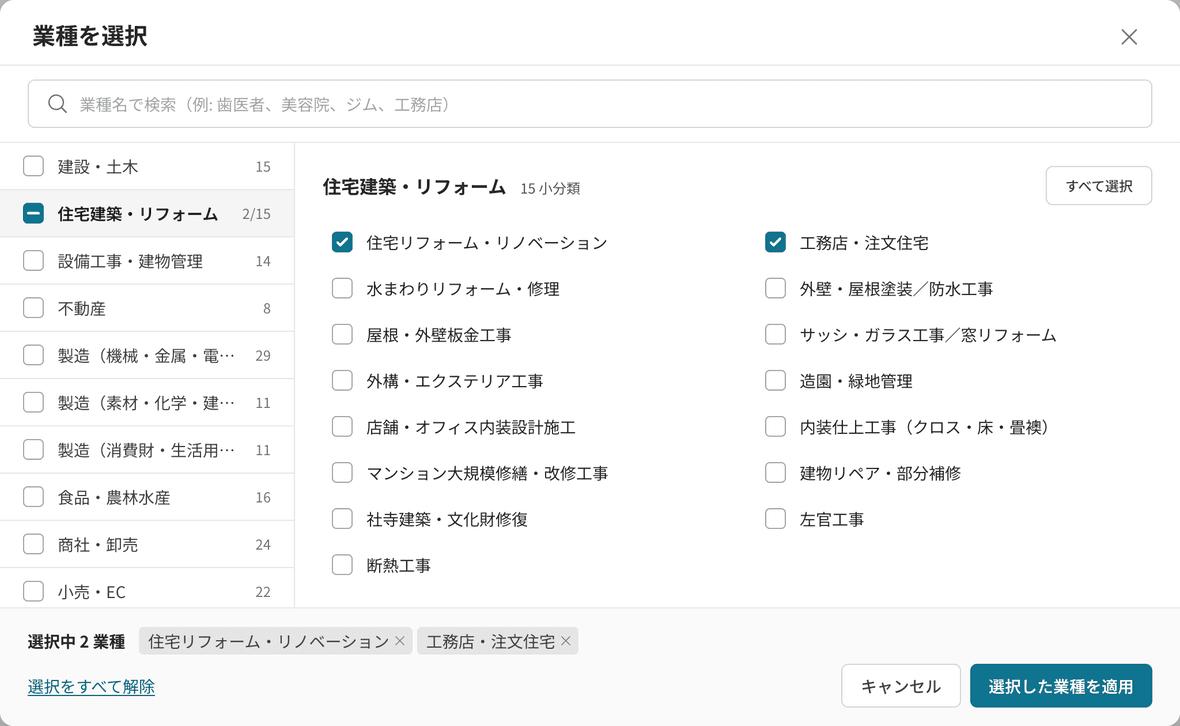Check the 設備工事・建物管理 category checkbox

tap(33, 261)
